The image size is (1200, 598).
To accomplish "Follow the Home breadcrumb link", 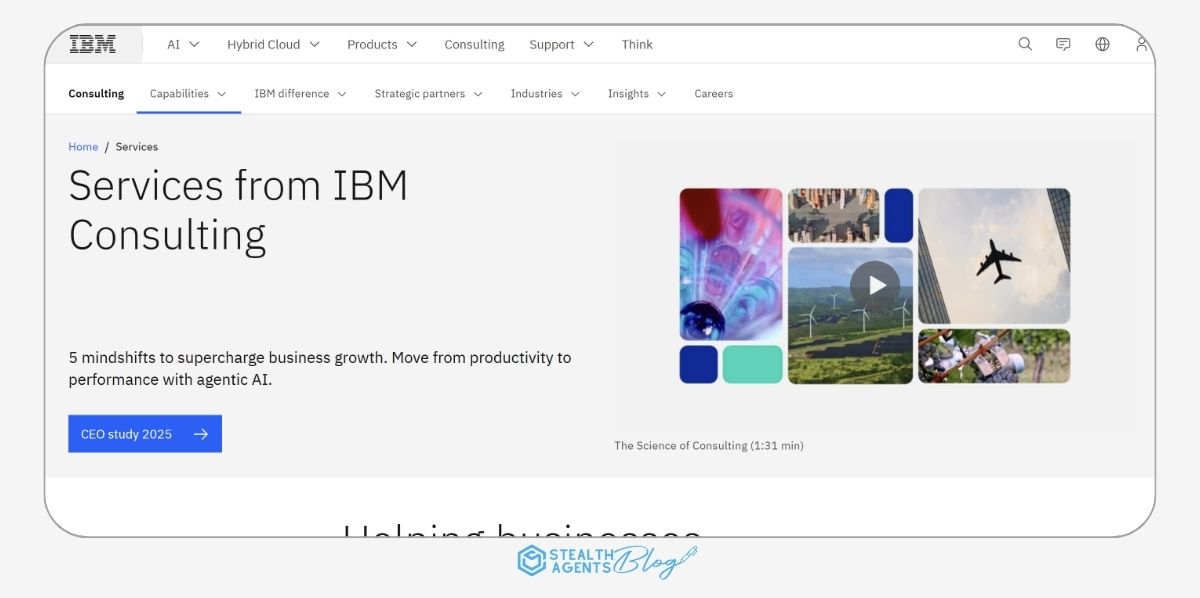I will 83,146.
